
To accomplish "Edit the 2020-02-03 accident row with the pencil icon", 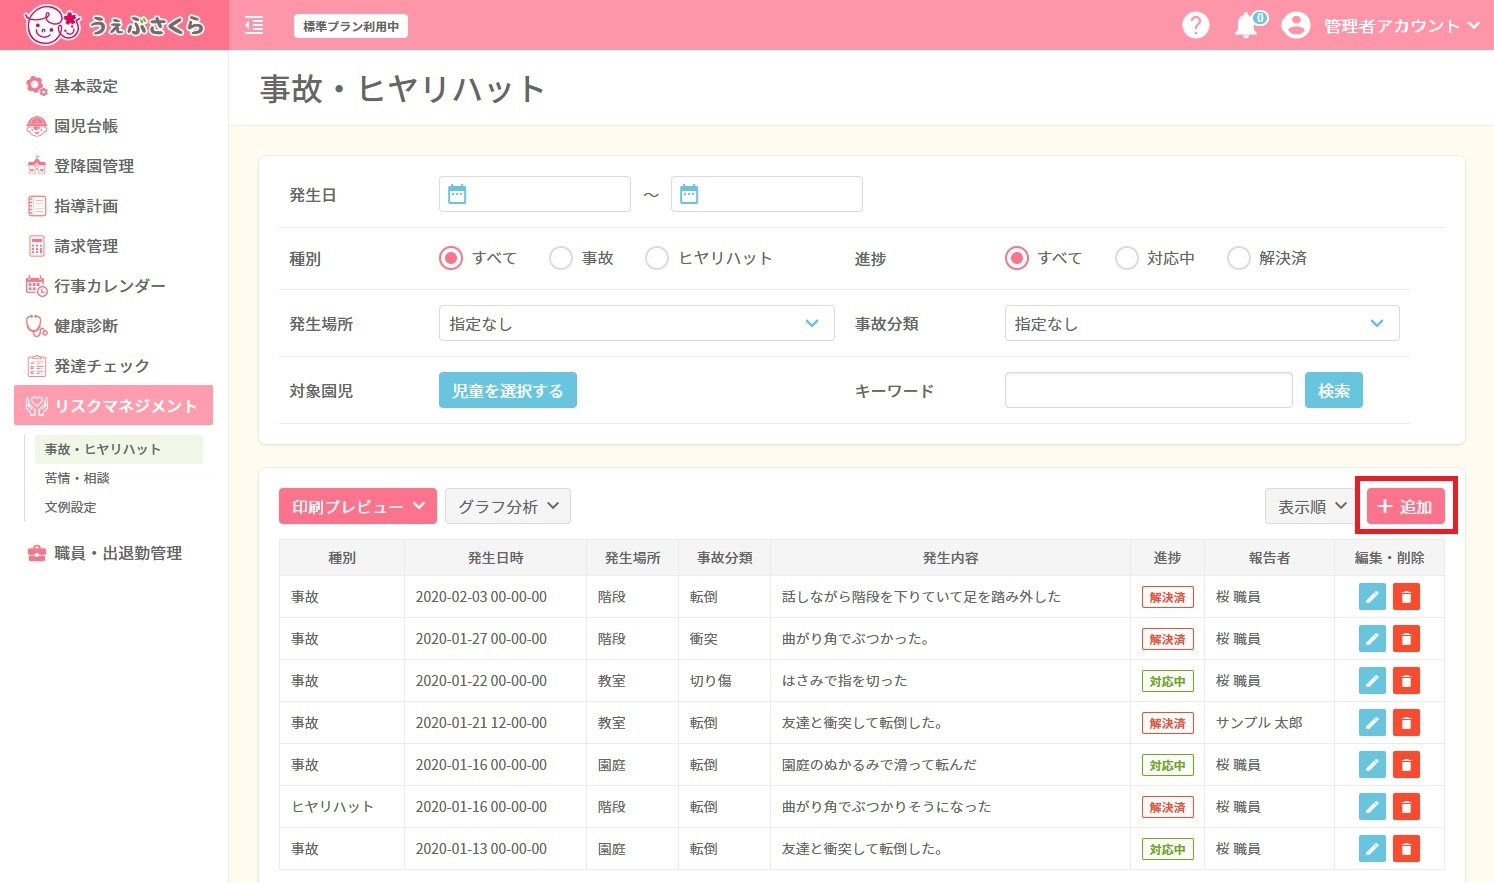I will 1372,597.
